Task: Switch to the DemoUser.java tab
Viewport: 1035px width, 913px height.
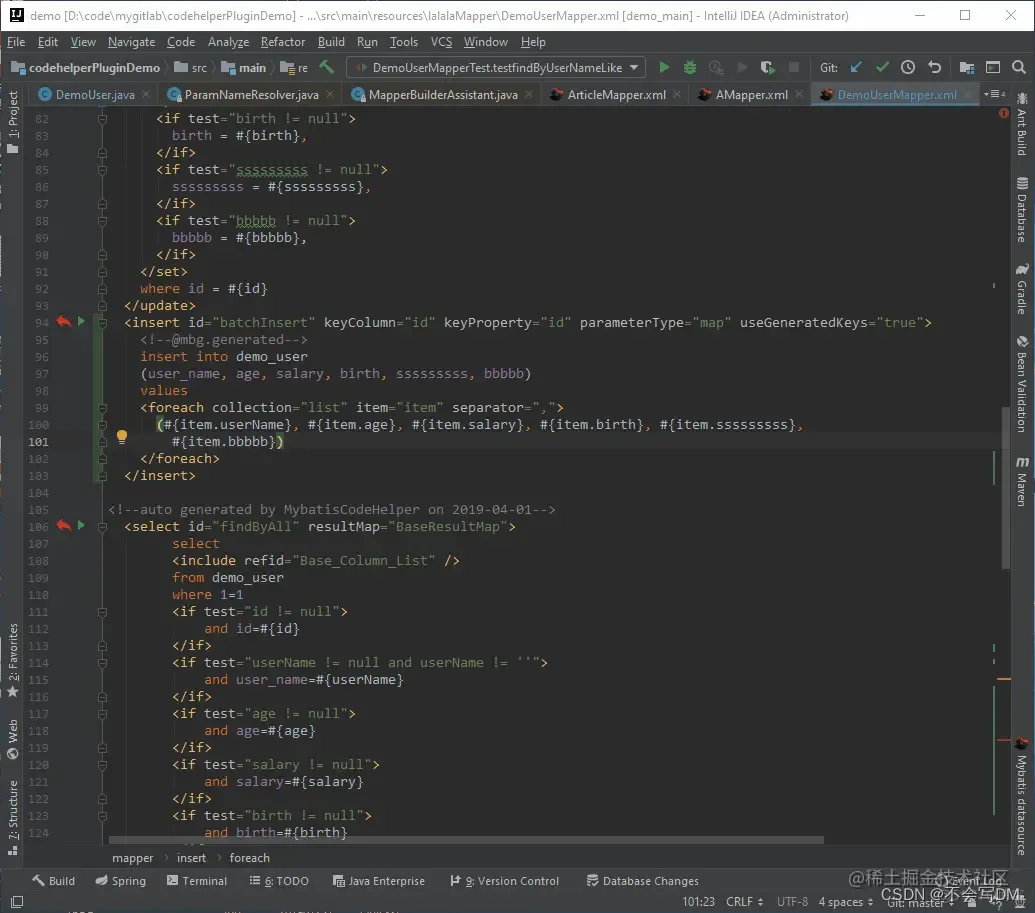Action: coord(95,94)
